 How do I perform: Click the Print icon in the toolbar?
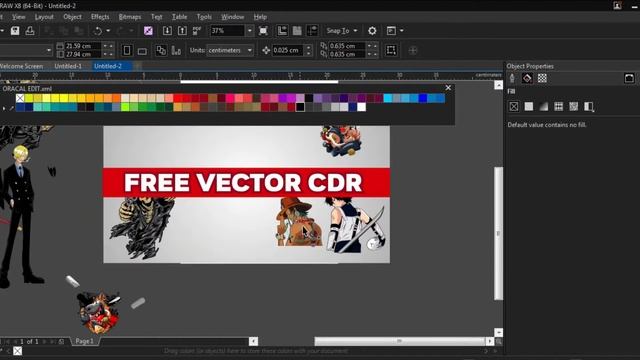point(30,31)
